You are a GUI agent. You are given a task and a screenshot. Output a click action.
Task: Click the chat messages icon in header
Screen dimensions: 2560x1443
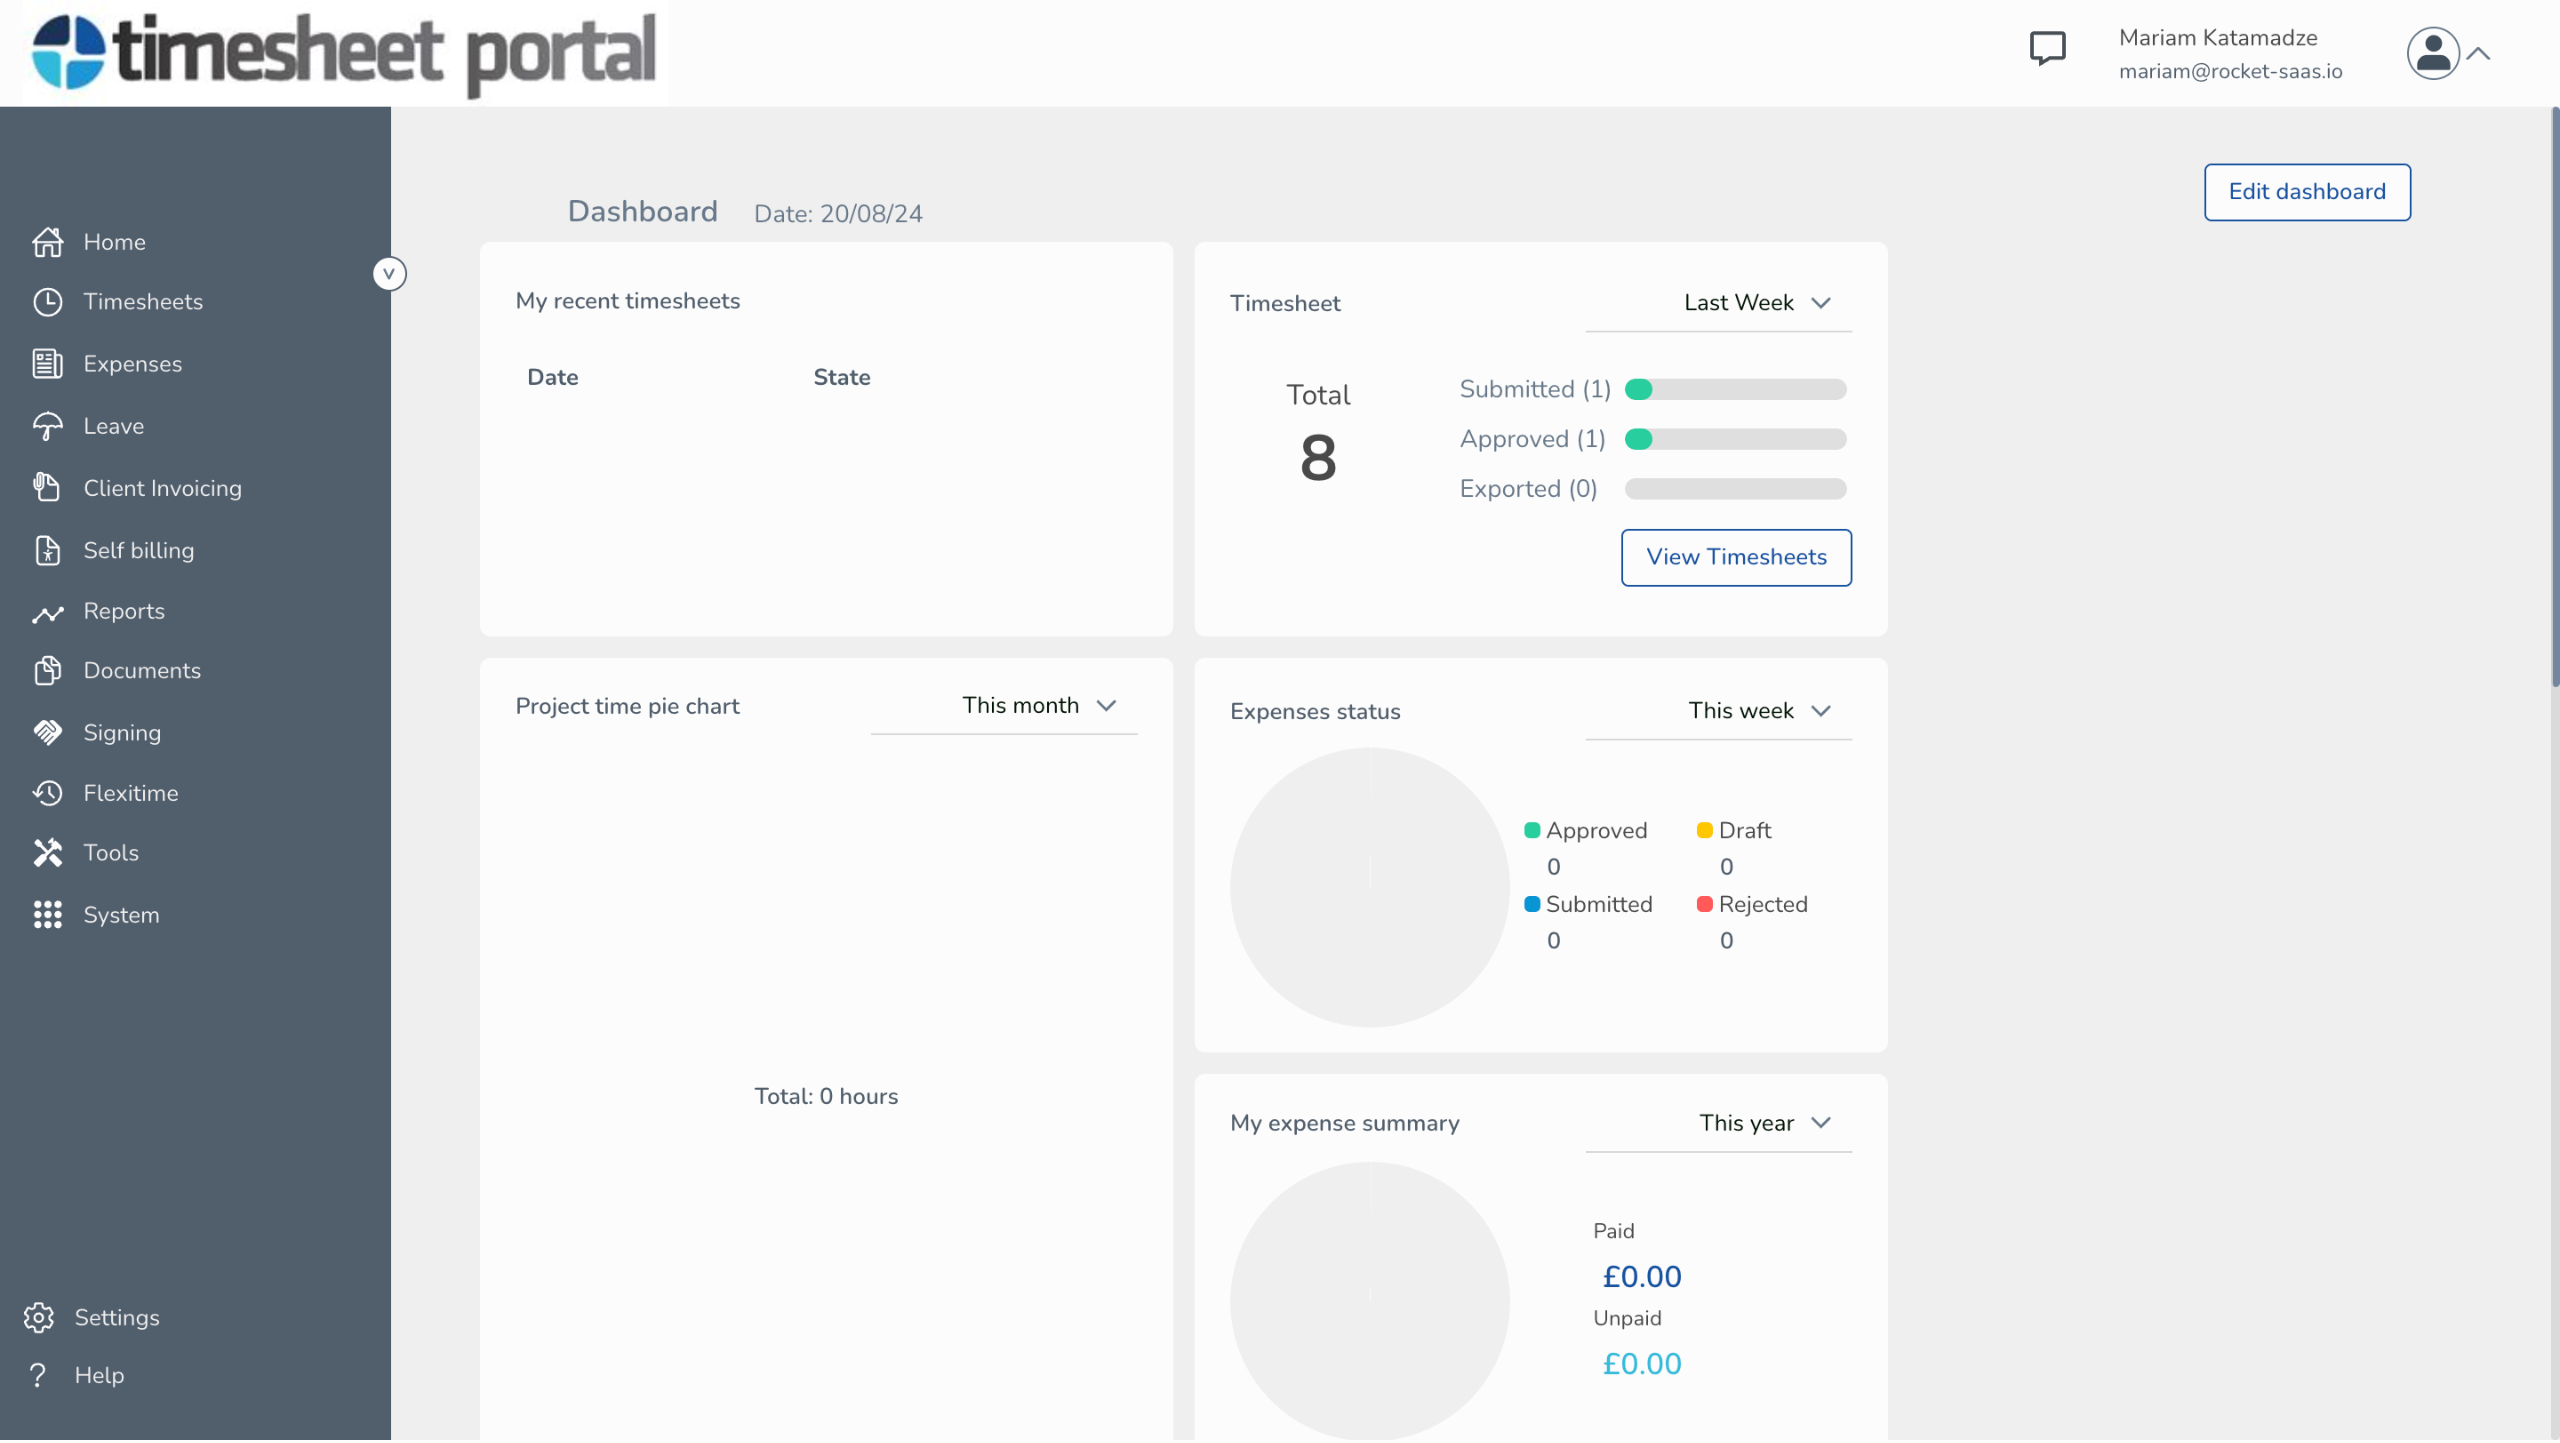click(2046, 47)
